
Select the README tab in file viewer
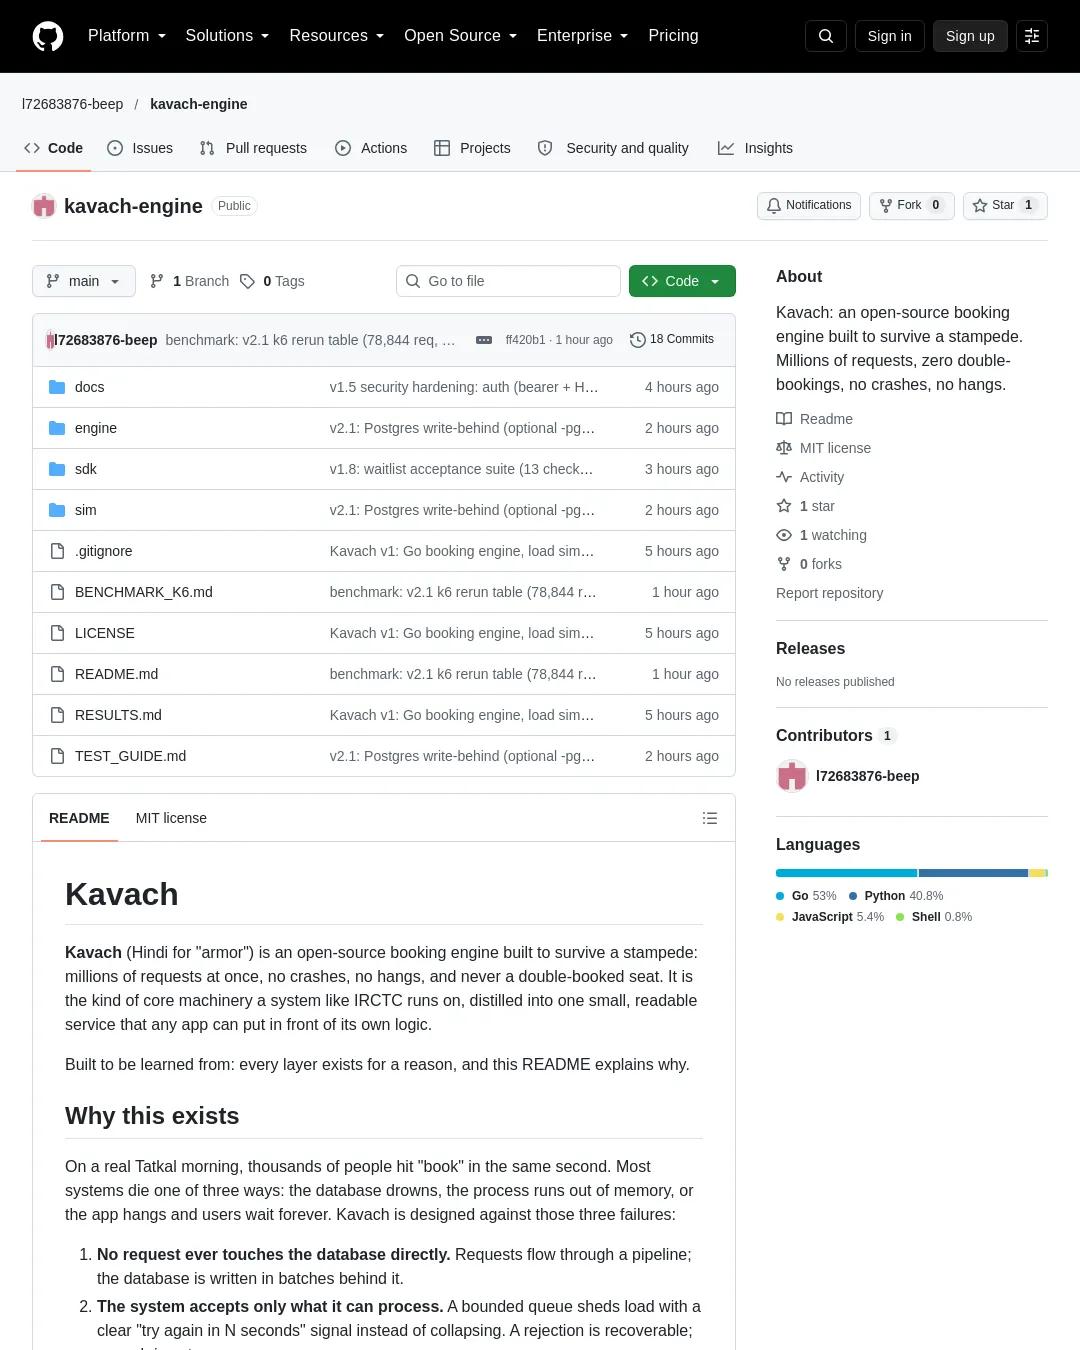pyautogui.click(x=79, y=818)
